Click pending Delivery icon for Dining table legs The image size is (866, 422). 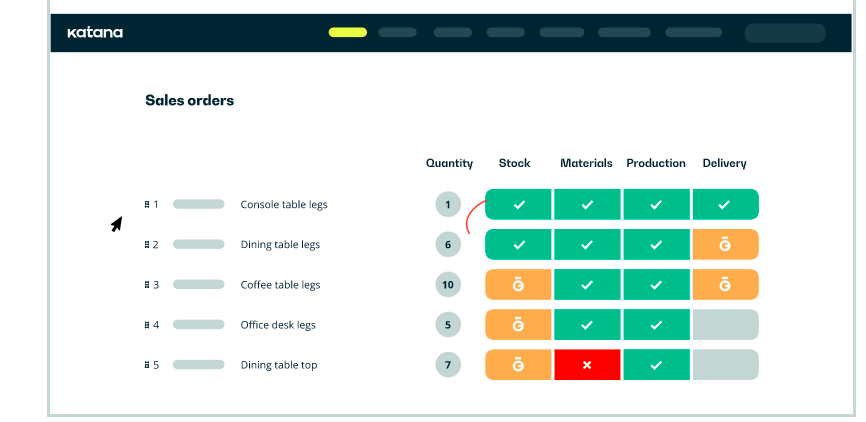[725, 245]
